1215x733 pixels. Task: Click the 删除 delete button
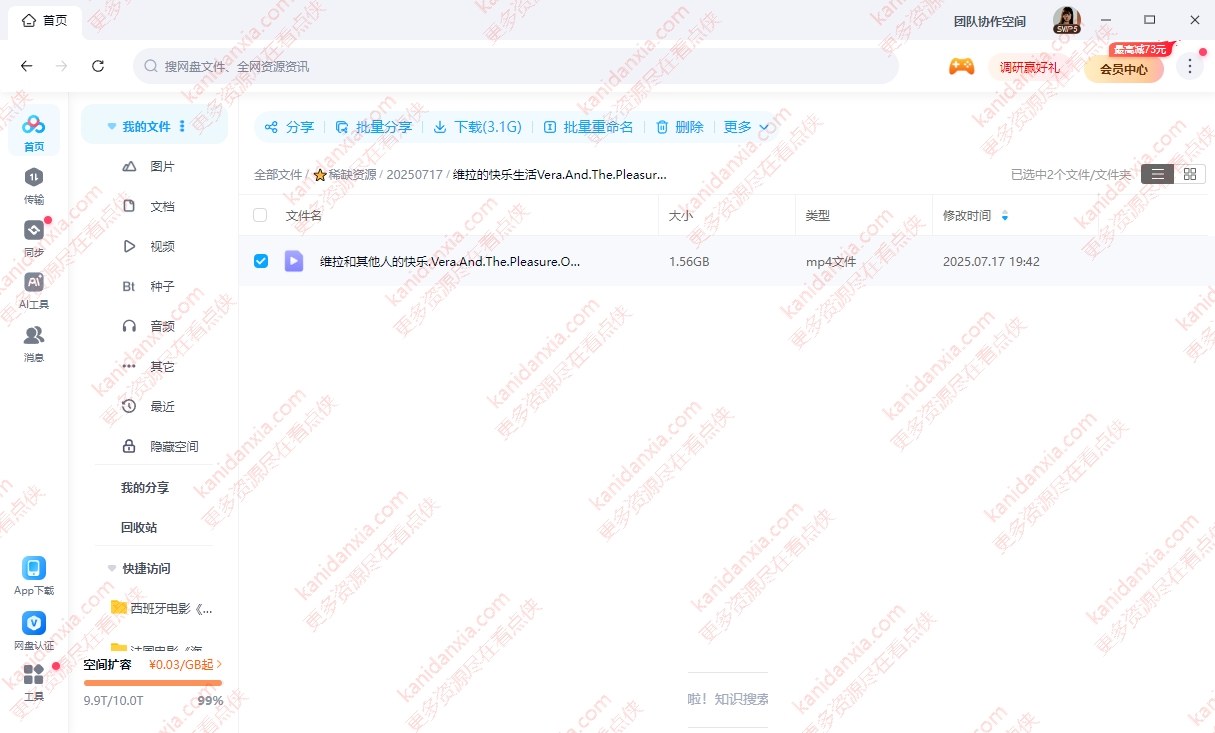point(679,127)
